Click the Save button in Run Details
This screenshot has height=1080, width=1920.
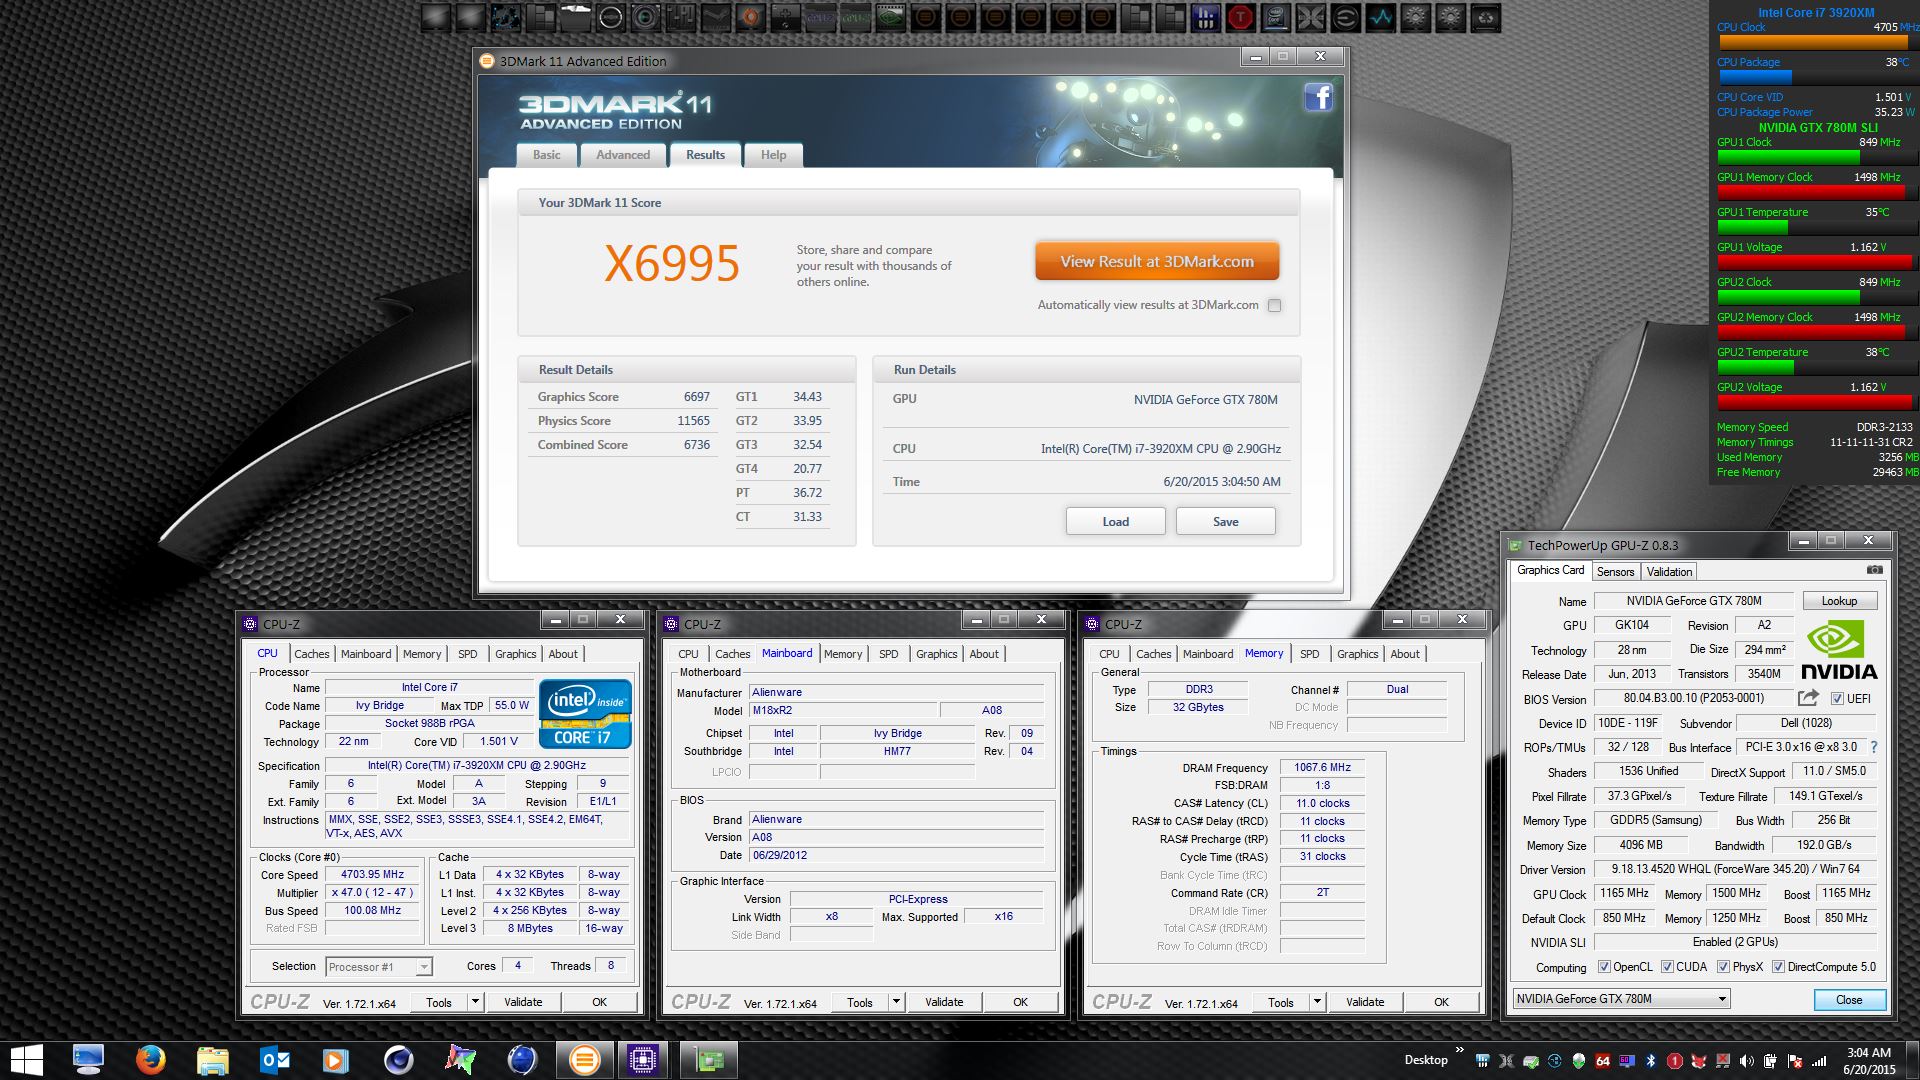(1225, 522)
